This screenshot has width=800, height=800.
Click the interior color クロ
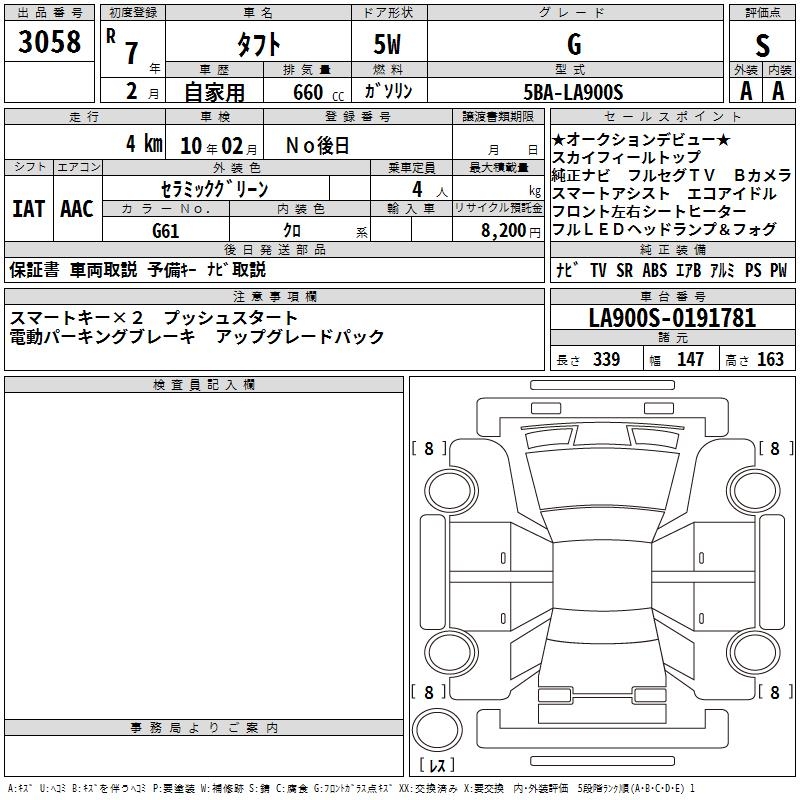click(x=292, y=231)
